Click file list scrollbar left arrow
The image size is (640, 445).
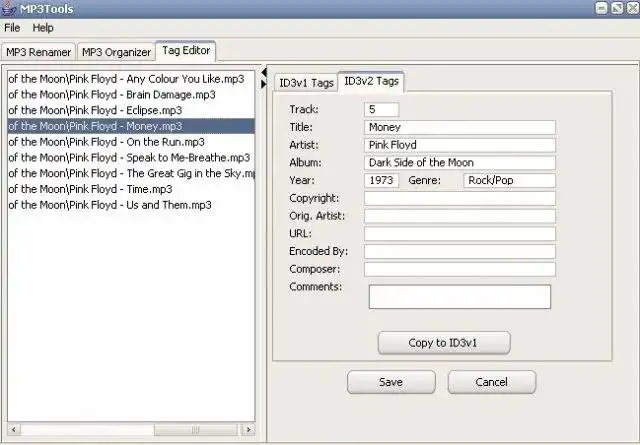click(14, 429)
